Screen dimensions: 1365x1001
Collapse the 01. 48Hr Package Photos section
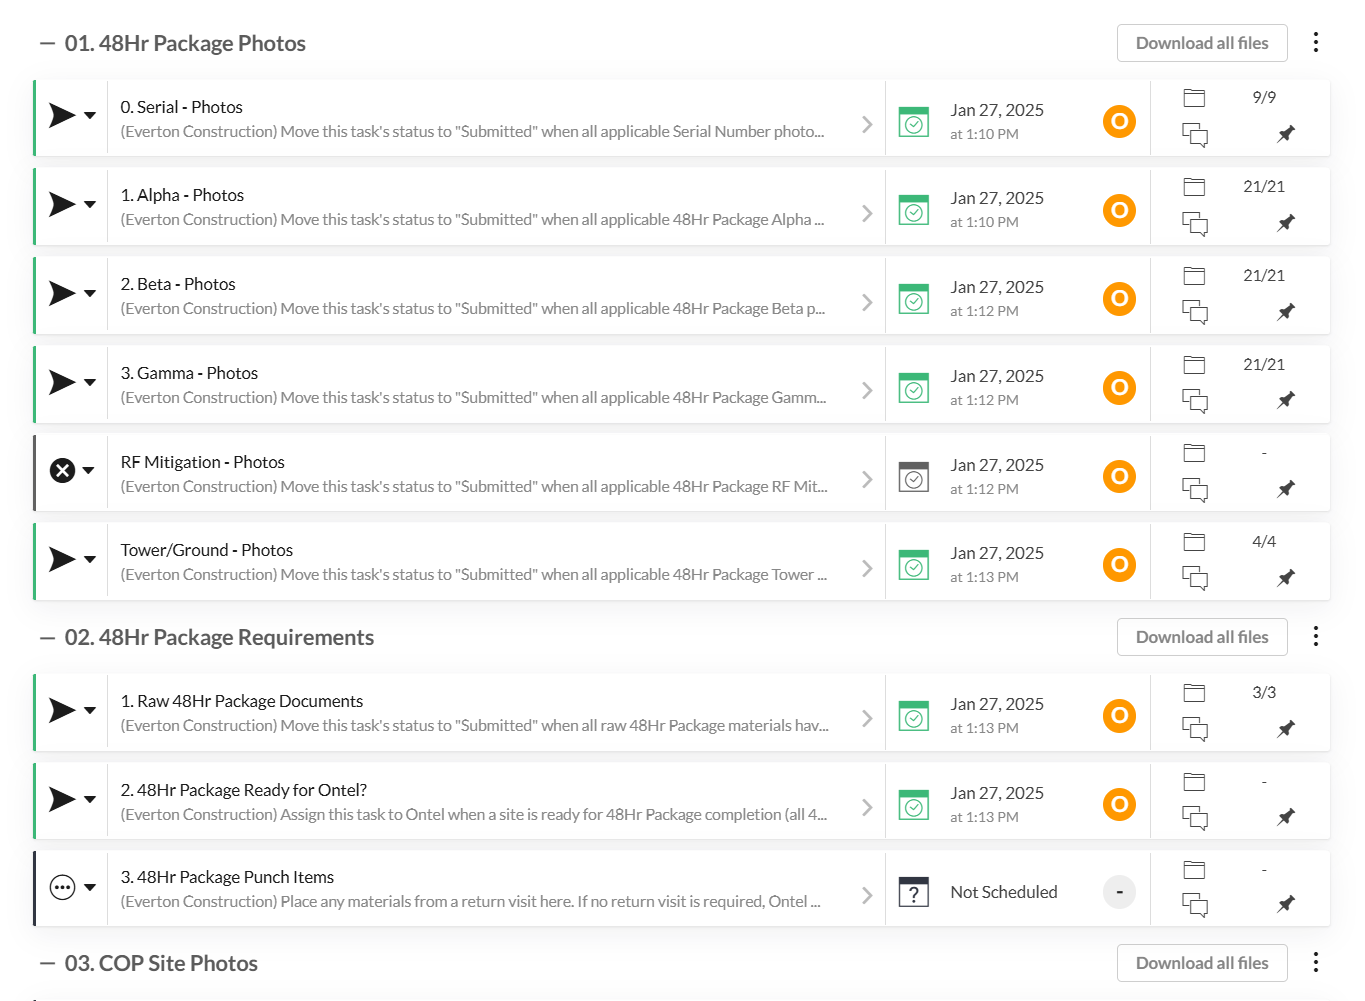coord(47,44)
